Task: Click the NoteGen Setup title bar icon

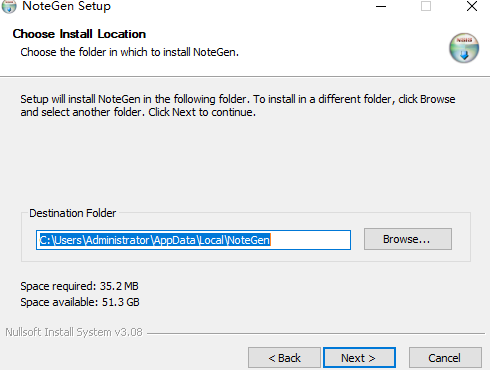Action: [x=9, y=6]
